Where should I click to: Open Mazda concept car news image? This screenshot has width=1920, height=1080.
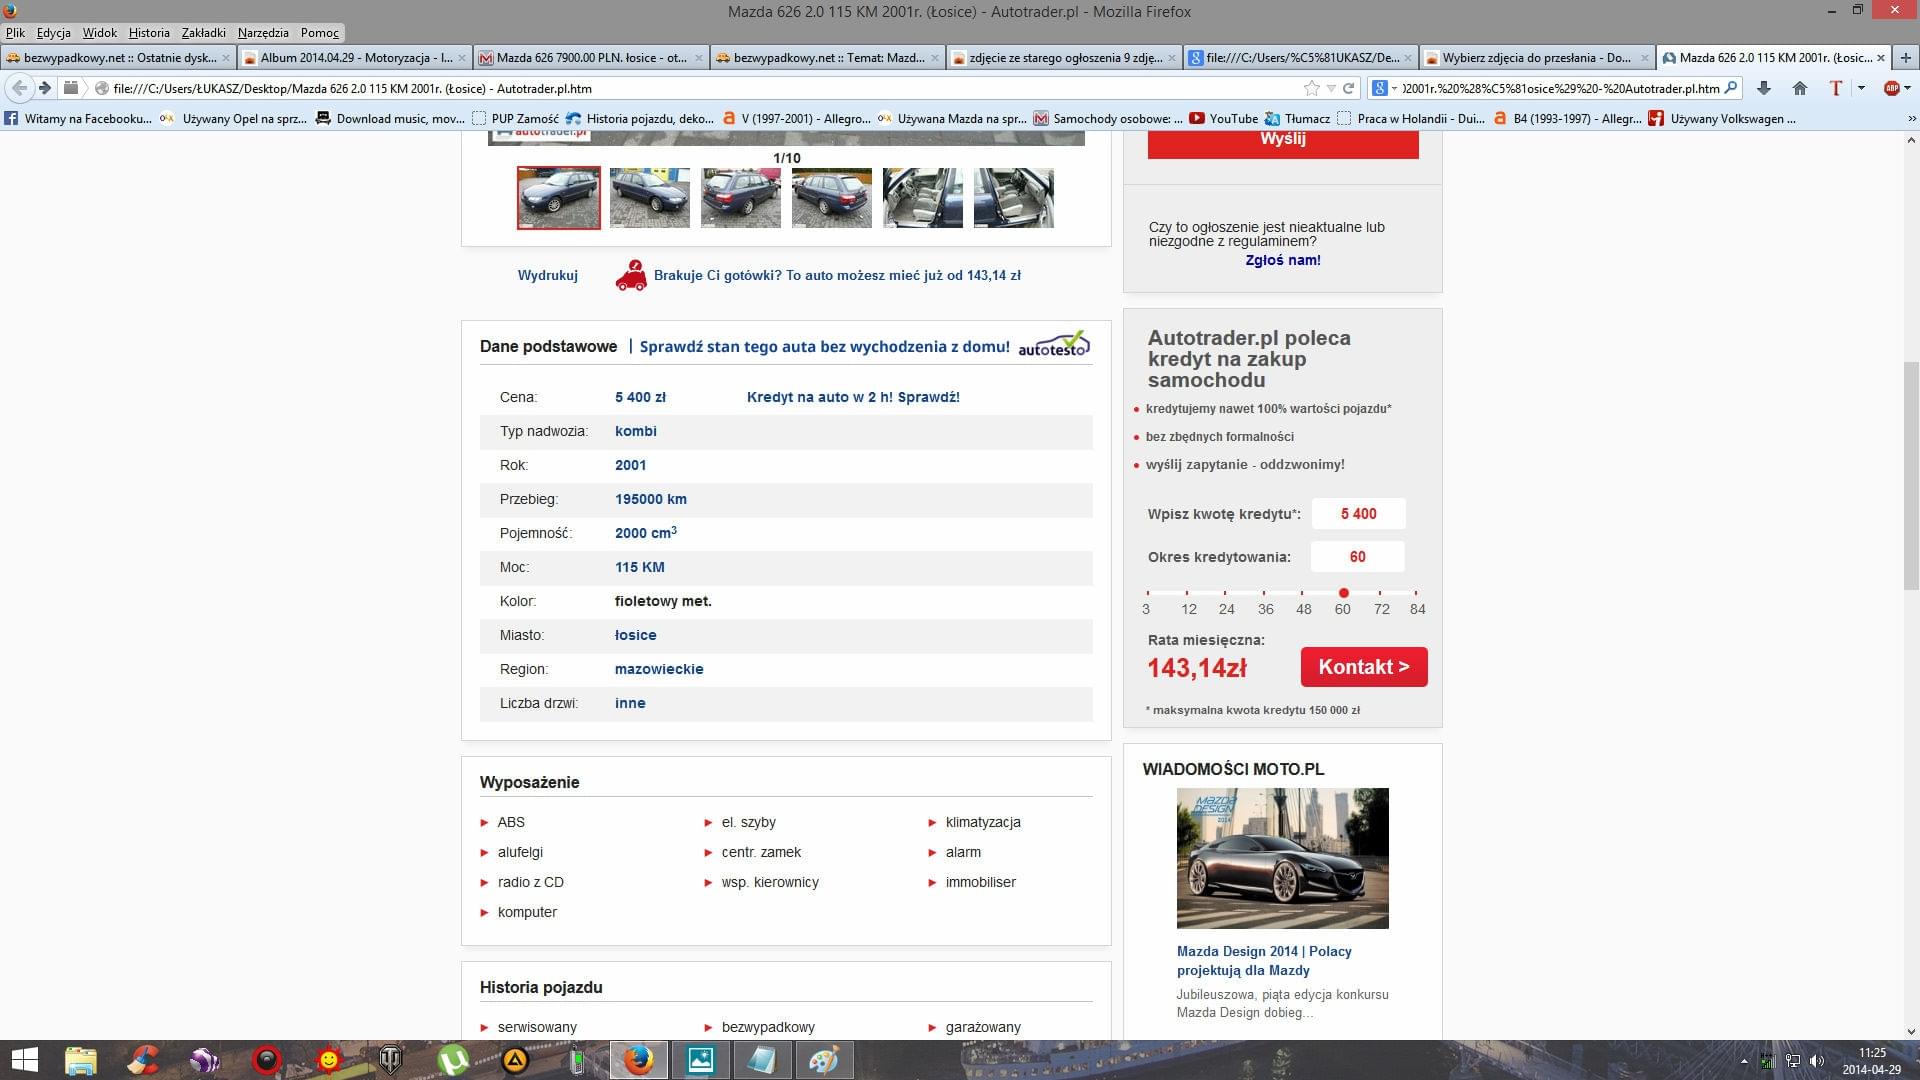[1282, 858]
